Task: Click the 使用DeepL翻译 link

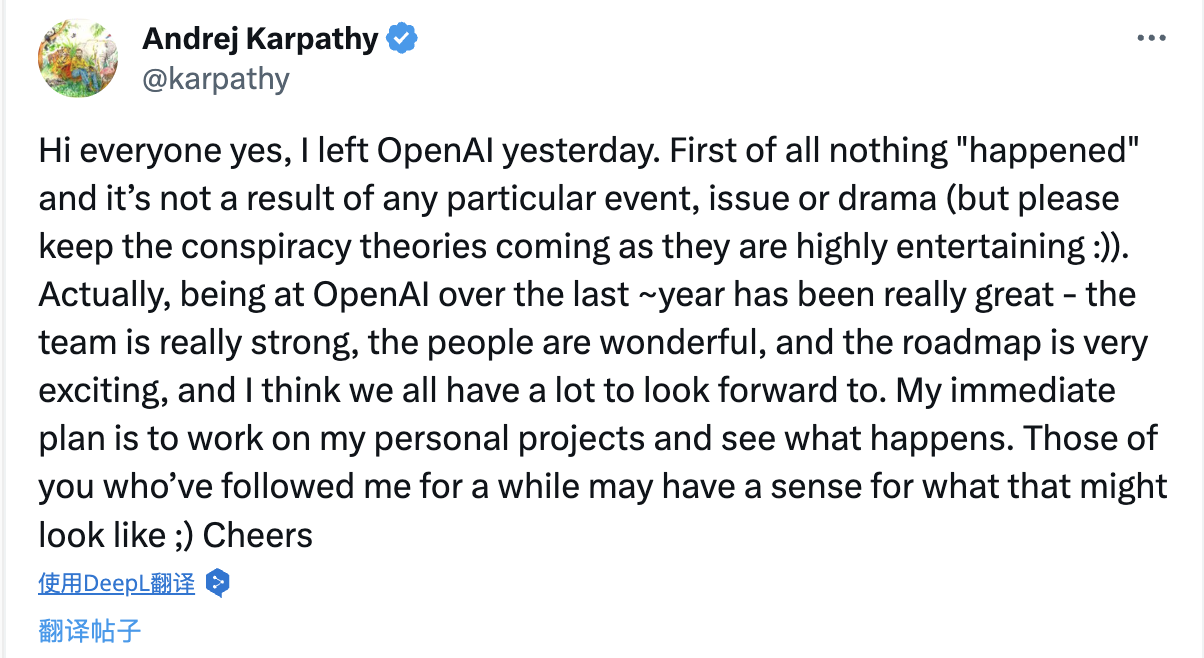Action: coord(116,583)
